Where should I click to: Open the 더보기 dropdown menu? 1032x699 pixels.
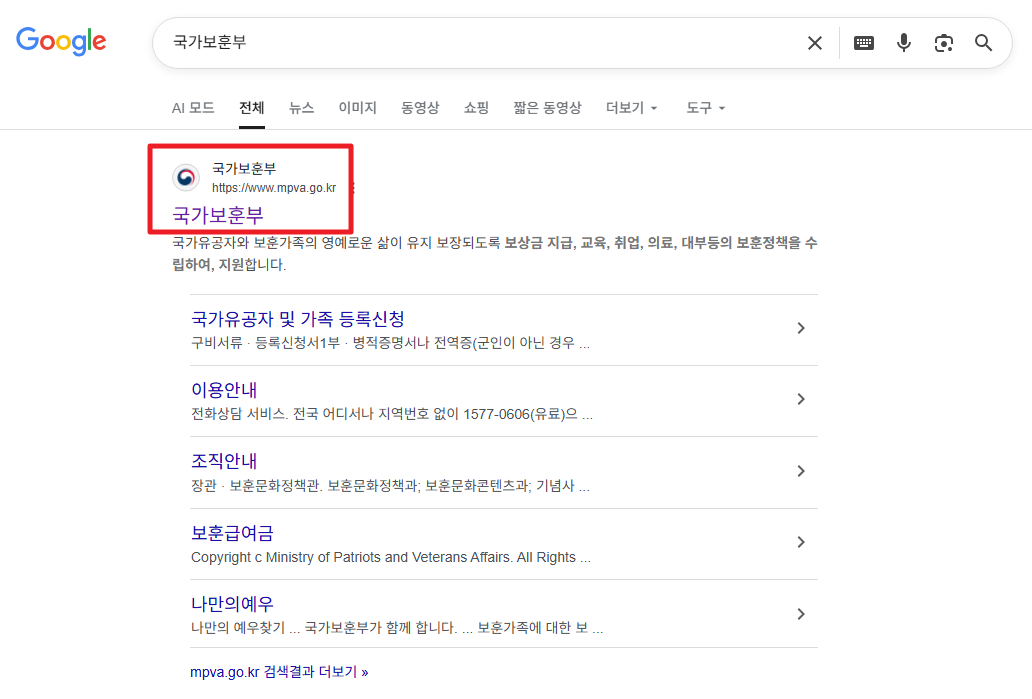[630, 107]
